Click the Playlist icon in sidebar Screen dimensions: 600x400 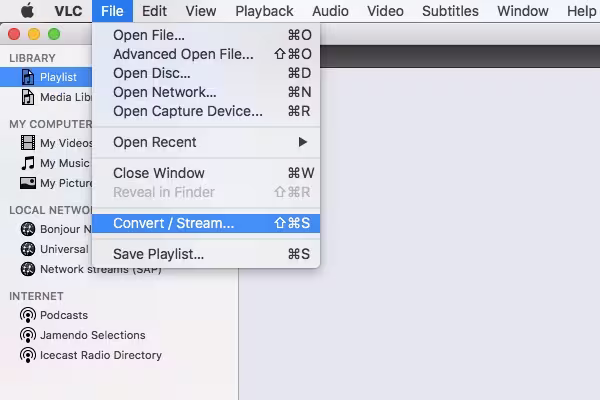tap(29, 77)
